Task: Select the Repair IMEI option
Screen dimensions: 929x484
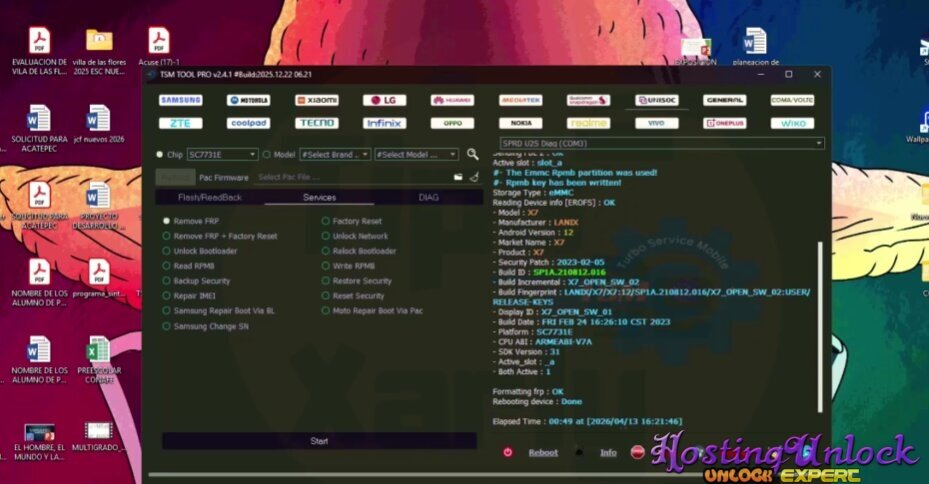Action: click(189, 296)
